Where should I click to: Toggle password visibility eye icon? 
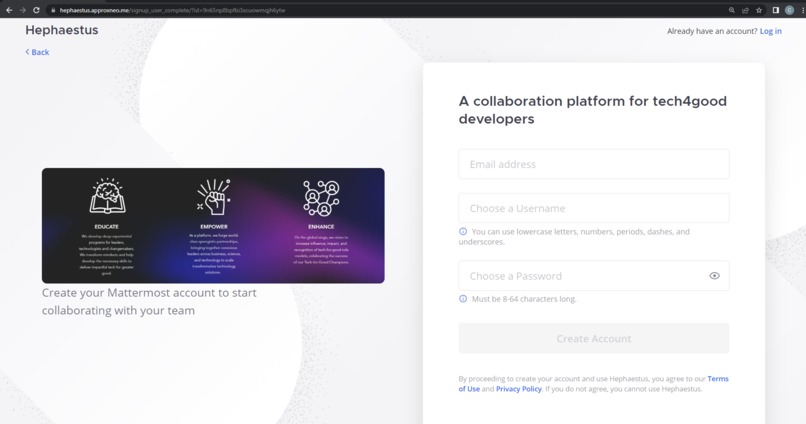click(x=715, y=276)
